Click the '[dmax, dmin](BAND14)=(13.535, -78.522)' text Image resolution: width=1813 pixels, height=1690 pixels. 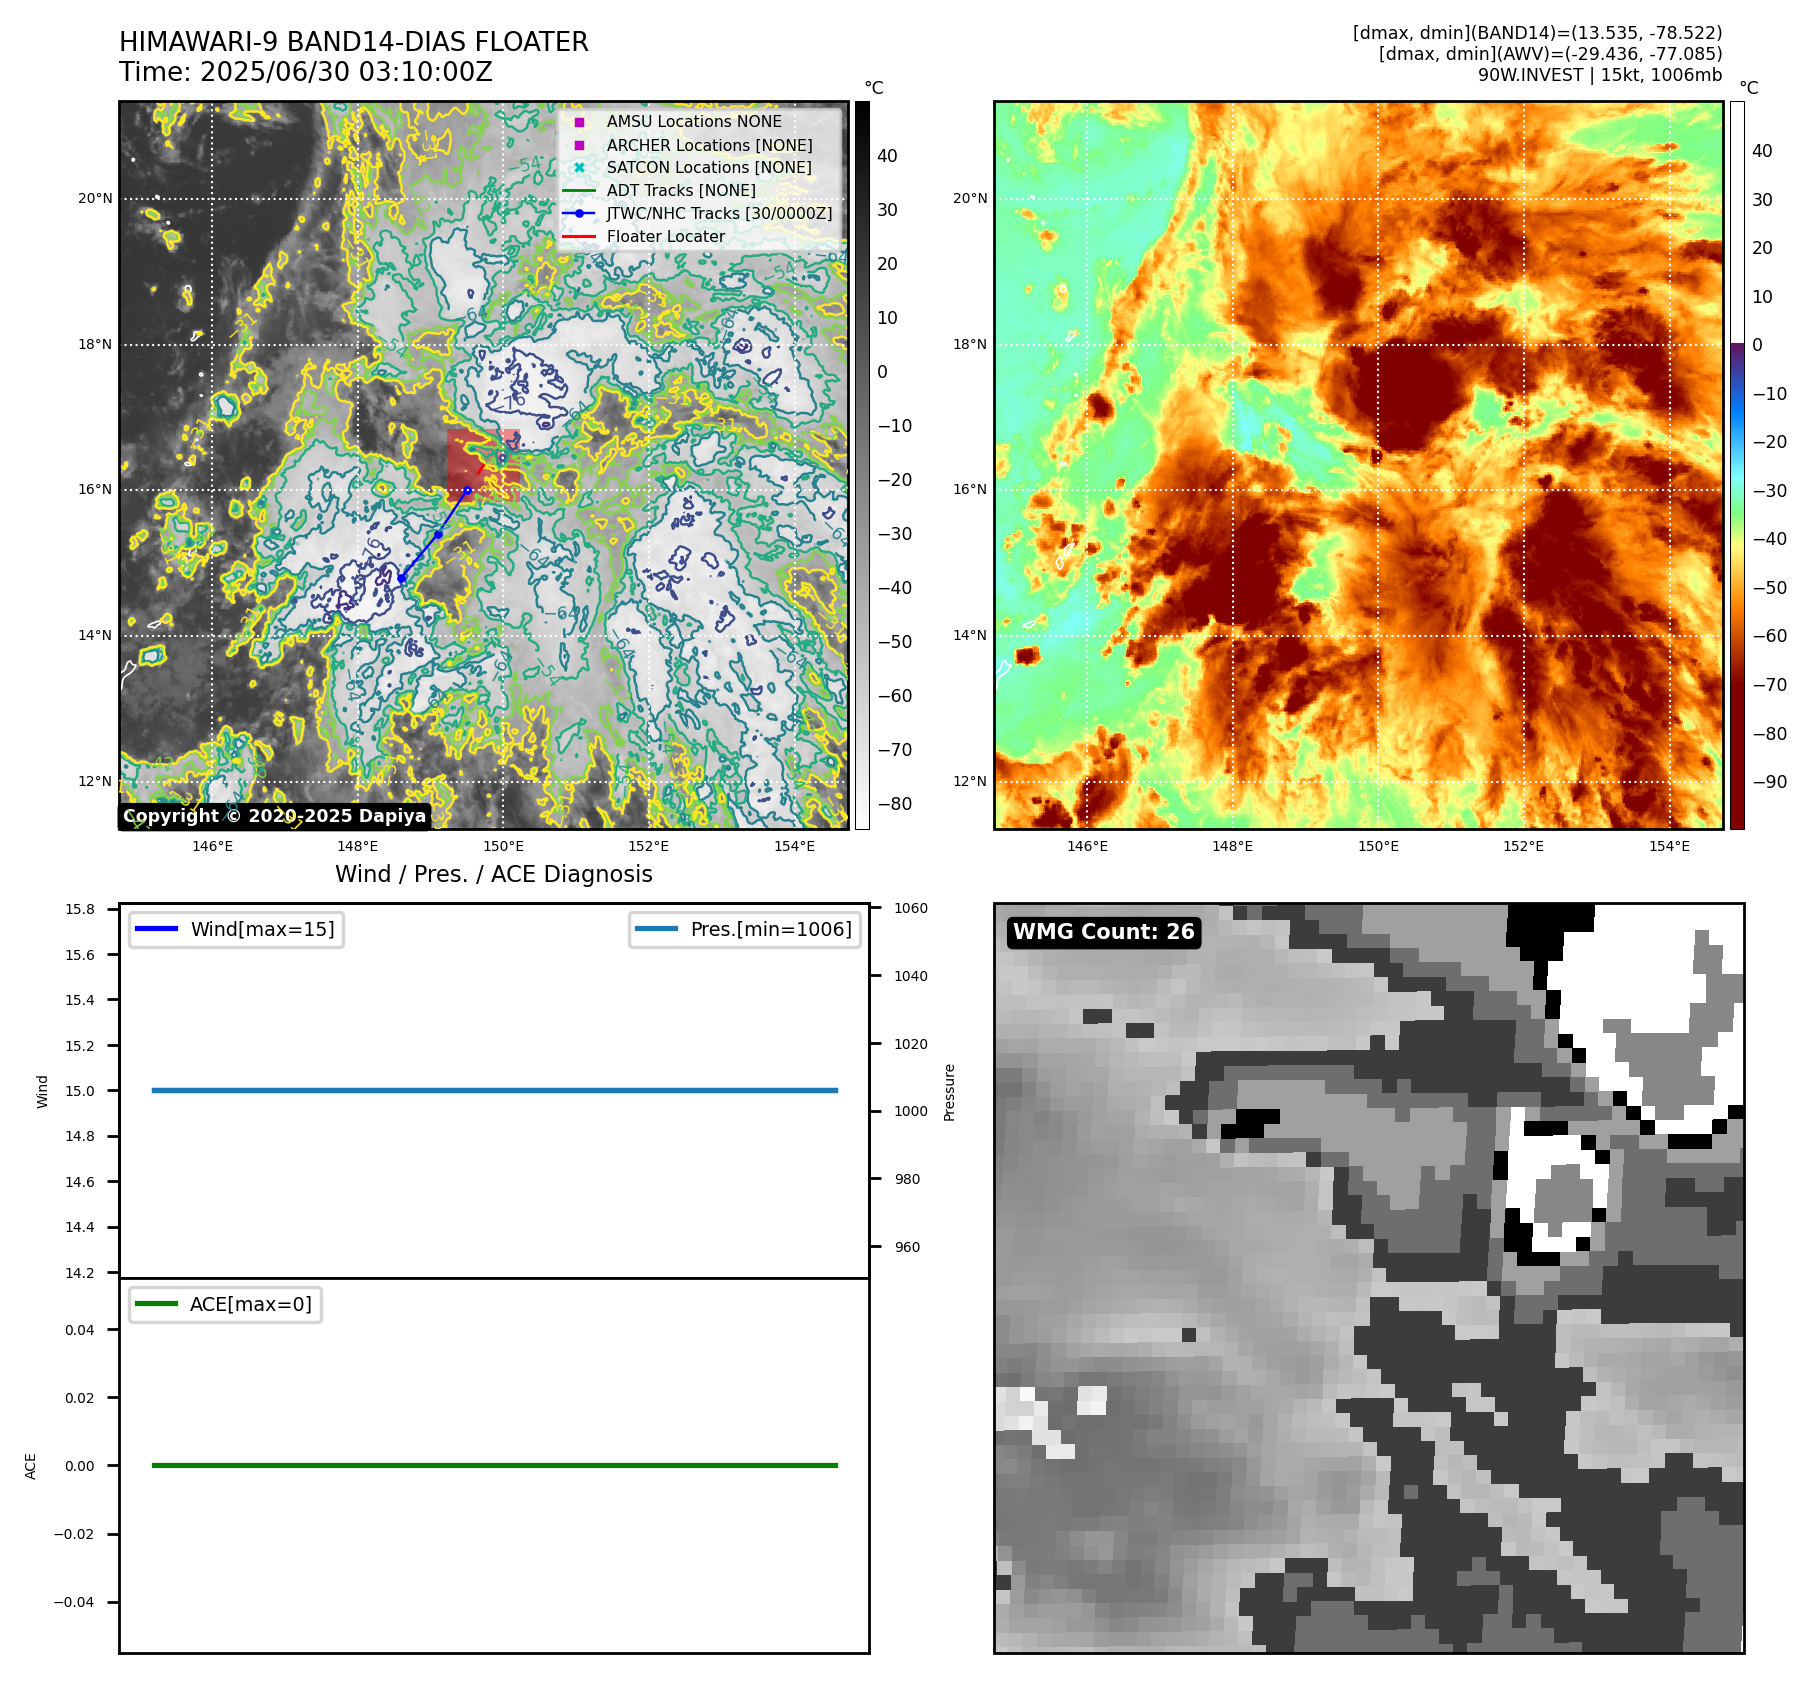(1537, 33)
